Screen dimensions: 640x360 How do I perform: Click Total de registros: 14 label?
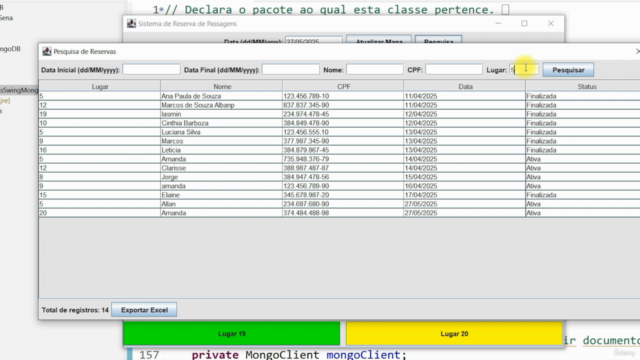coord(75,310)
